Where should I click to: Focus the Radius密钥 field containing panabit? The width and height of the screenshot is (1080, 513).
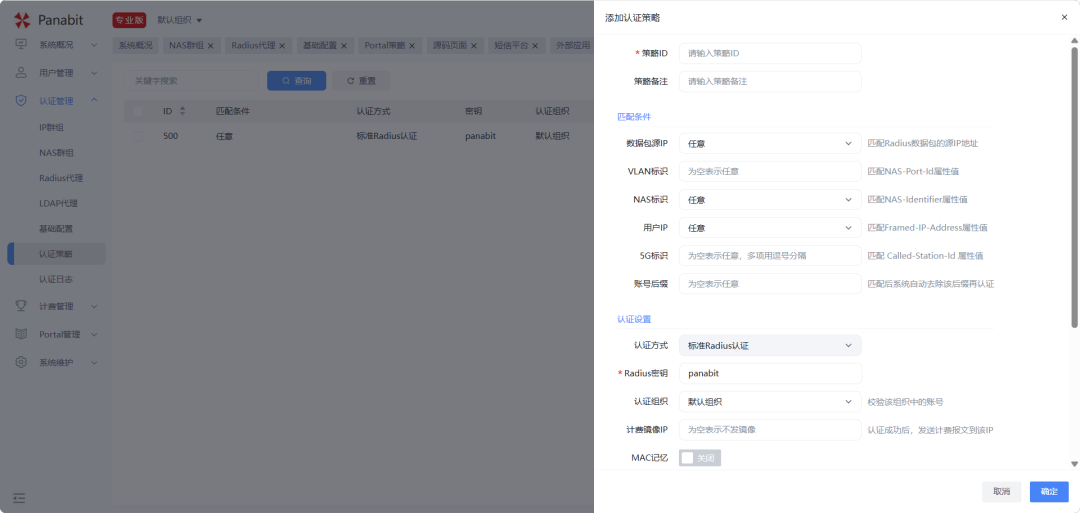pos(770,374)
